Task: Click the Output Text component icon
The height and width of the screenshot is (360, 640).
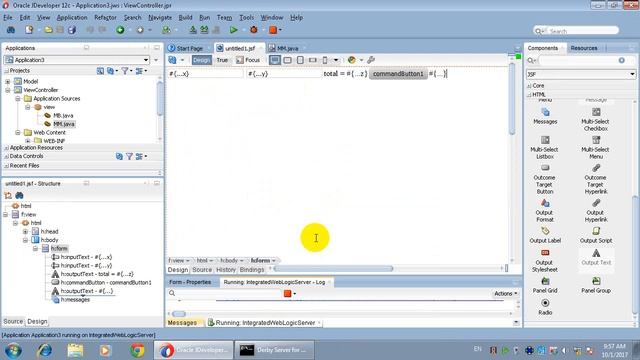Action: (x=596, y=253)
